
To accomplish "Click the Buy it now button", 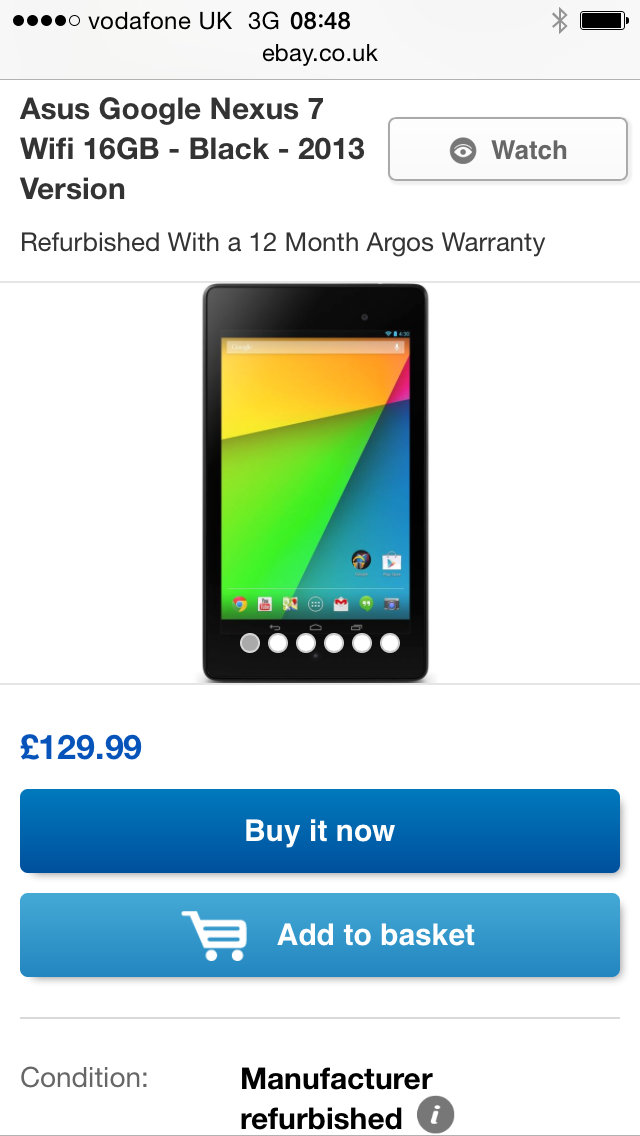I will [320, 831].
